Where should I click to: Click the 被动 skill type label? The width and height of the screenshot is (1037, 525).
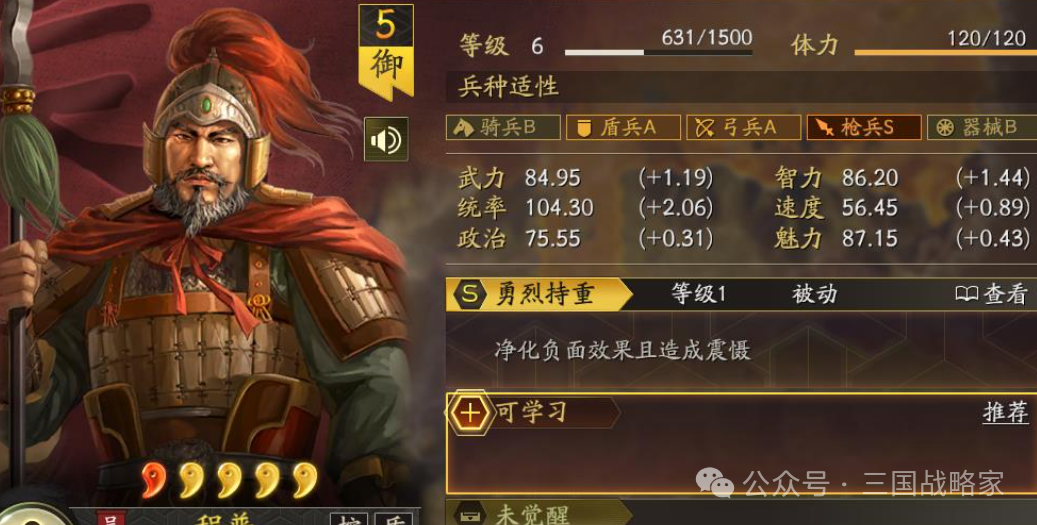pyautogui.click(x=815, y=294)
